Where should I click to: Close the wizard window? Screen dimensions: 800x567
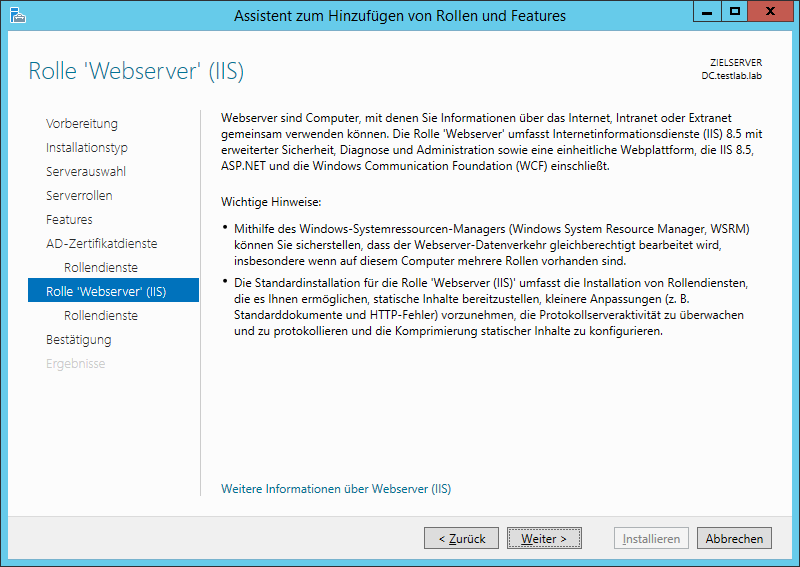pos(771,12)
